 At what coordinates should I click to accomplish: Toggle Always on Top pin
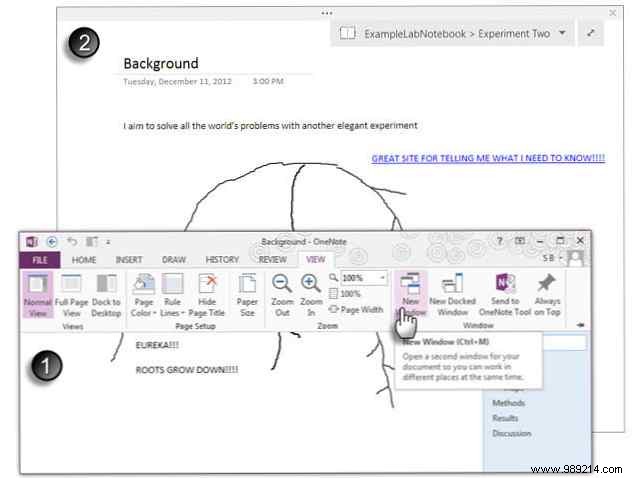pyautogui.click(x=547, y=295)
